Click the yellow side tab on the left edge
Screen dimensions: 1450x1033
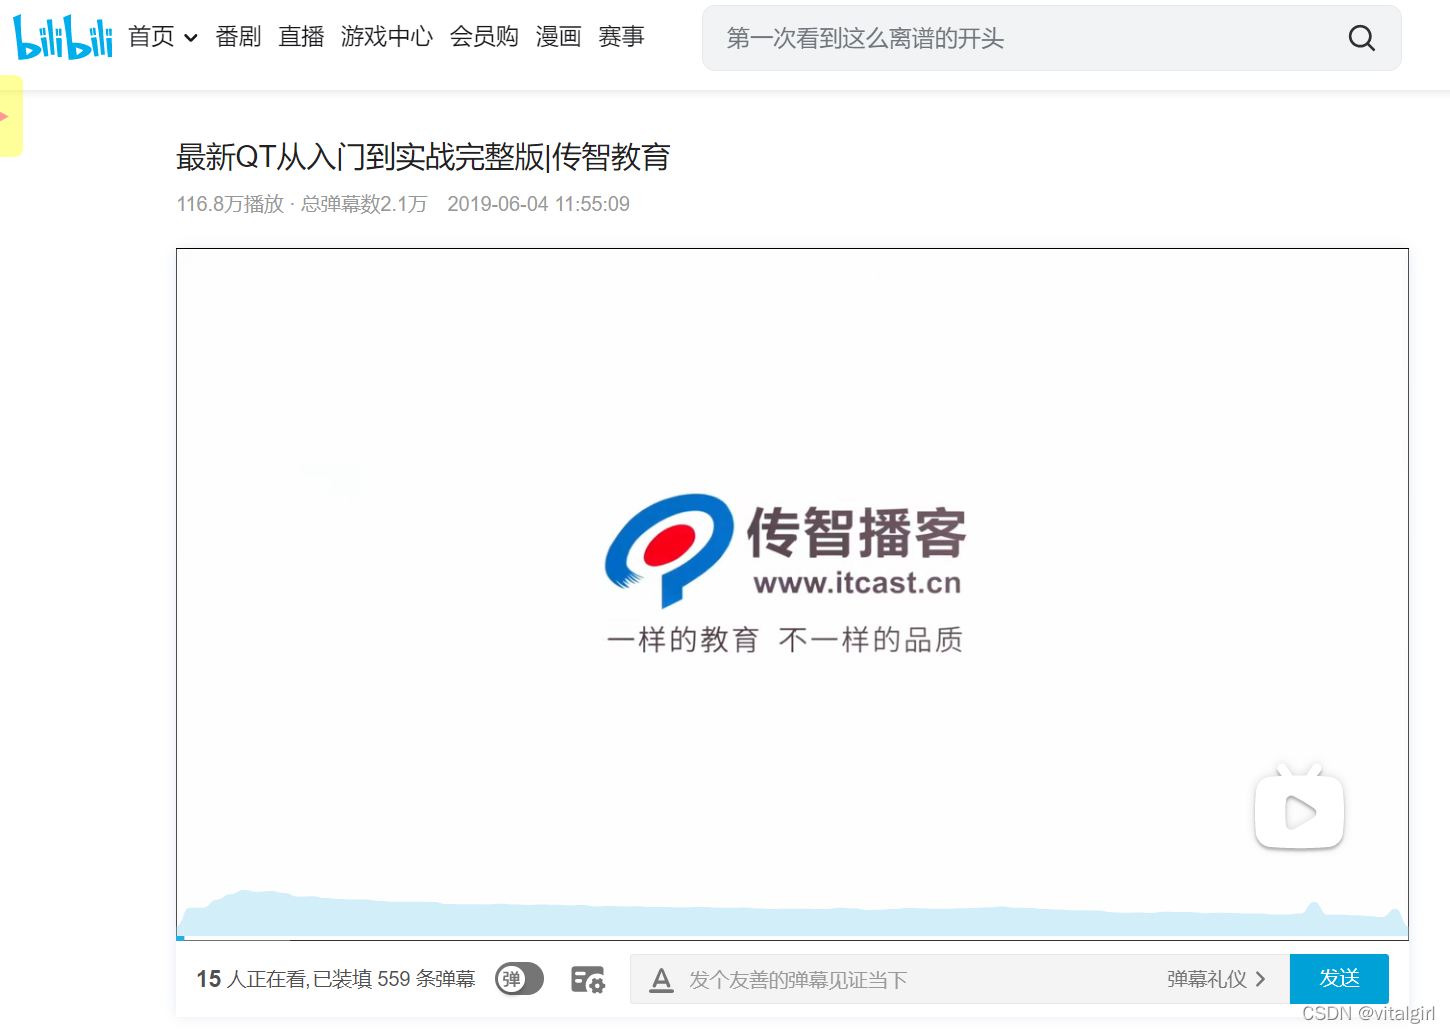[x=10, y=116]
